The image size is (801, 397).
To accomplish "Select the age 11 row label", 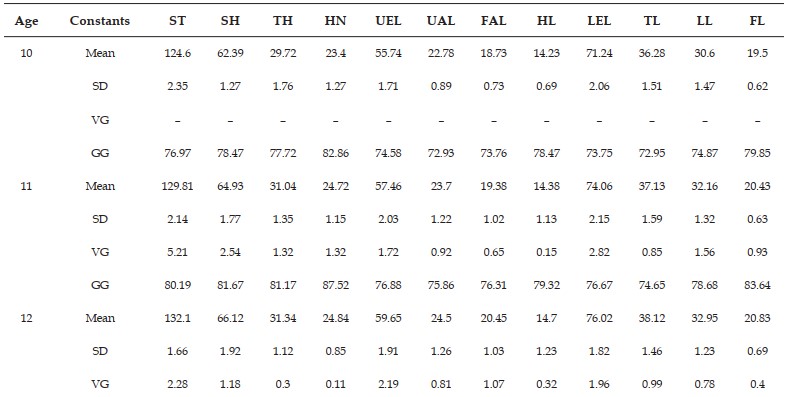I will point(26,186).
